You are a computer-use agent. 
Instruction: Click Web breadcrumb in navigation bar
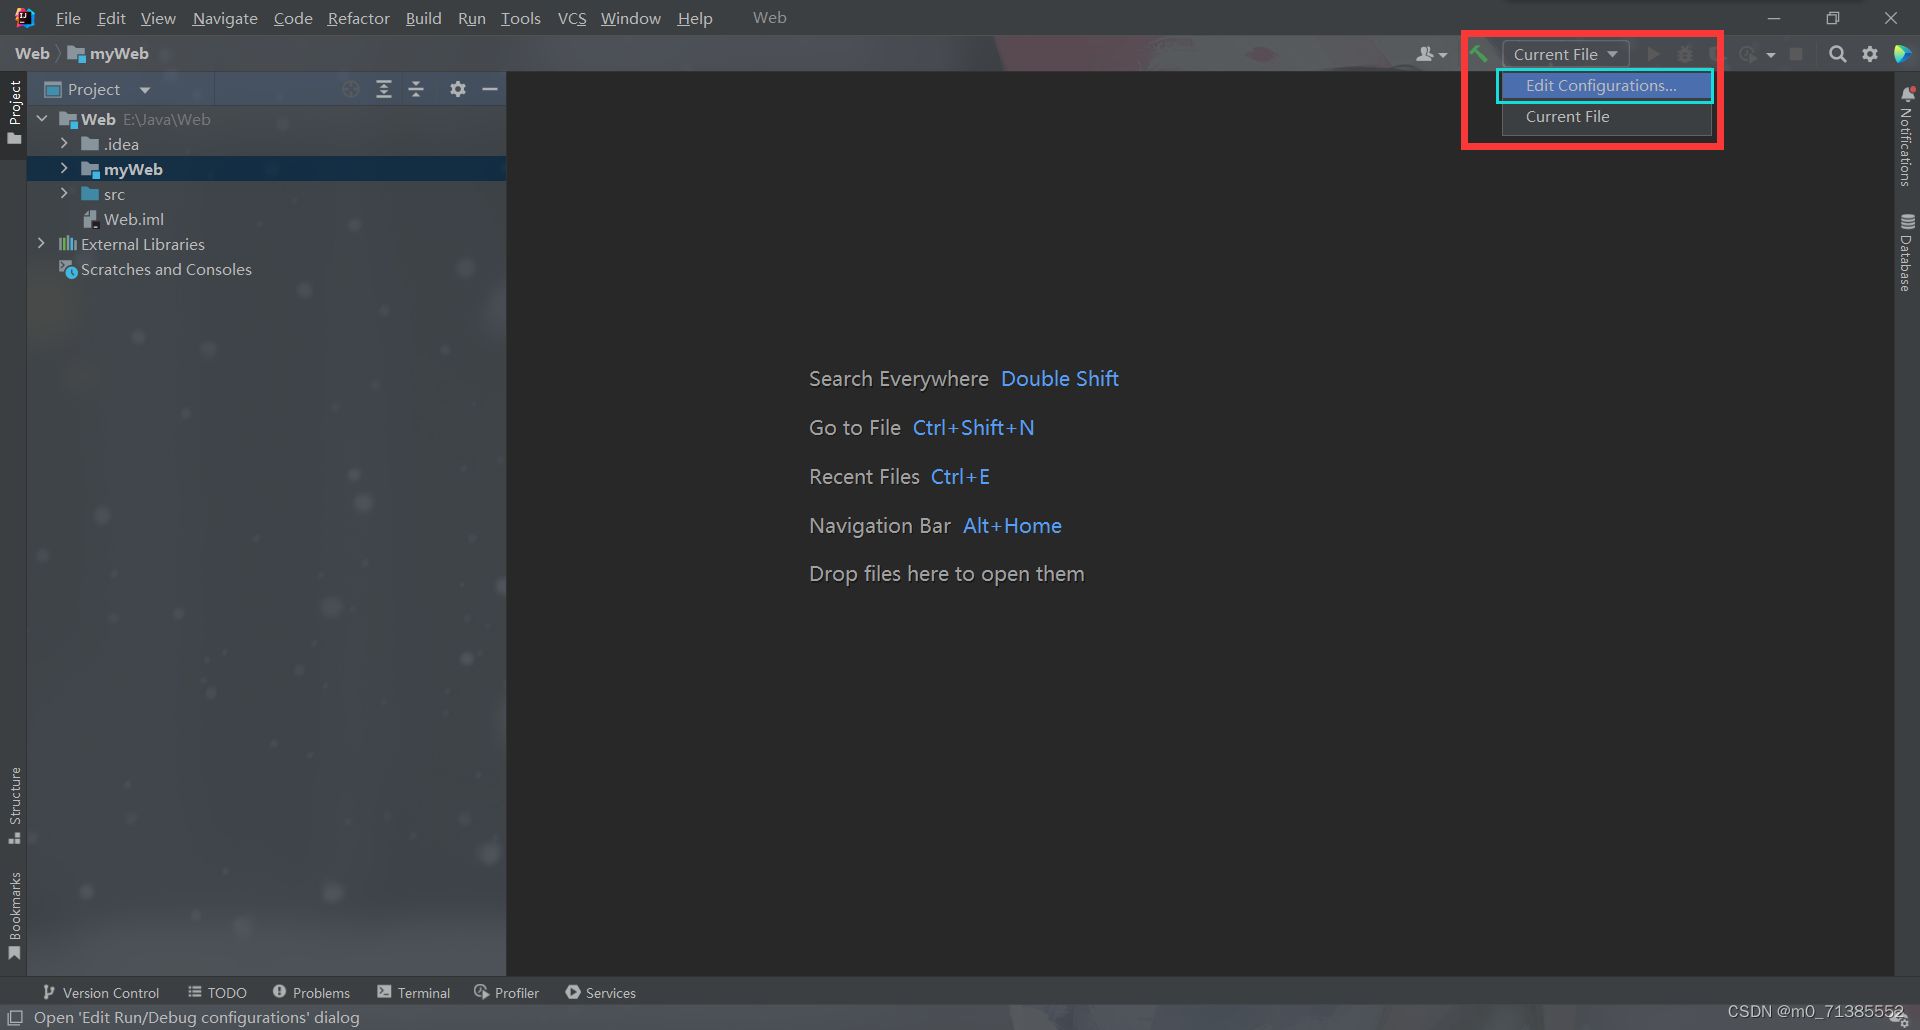pos(32,54)
